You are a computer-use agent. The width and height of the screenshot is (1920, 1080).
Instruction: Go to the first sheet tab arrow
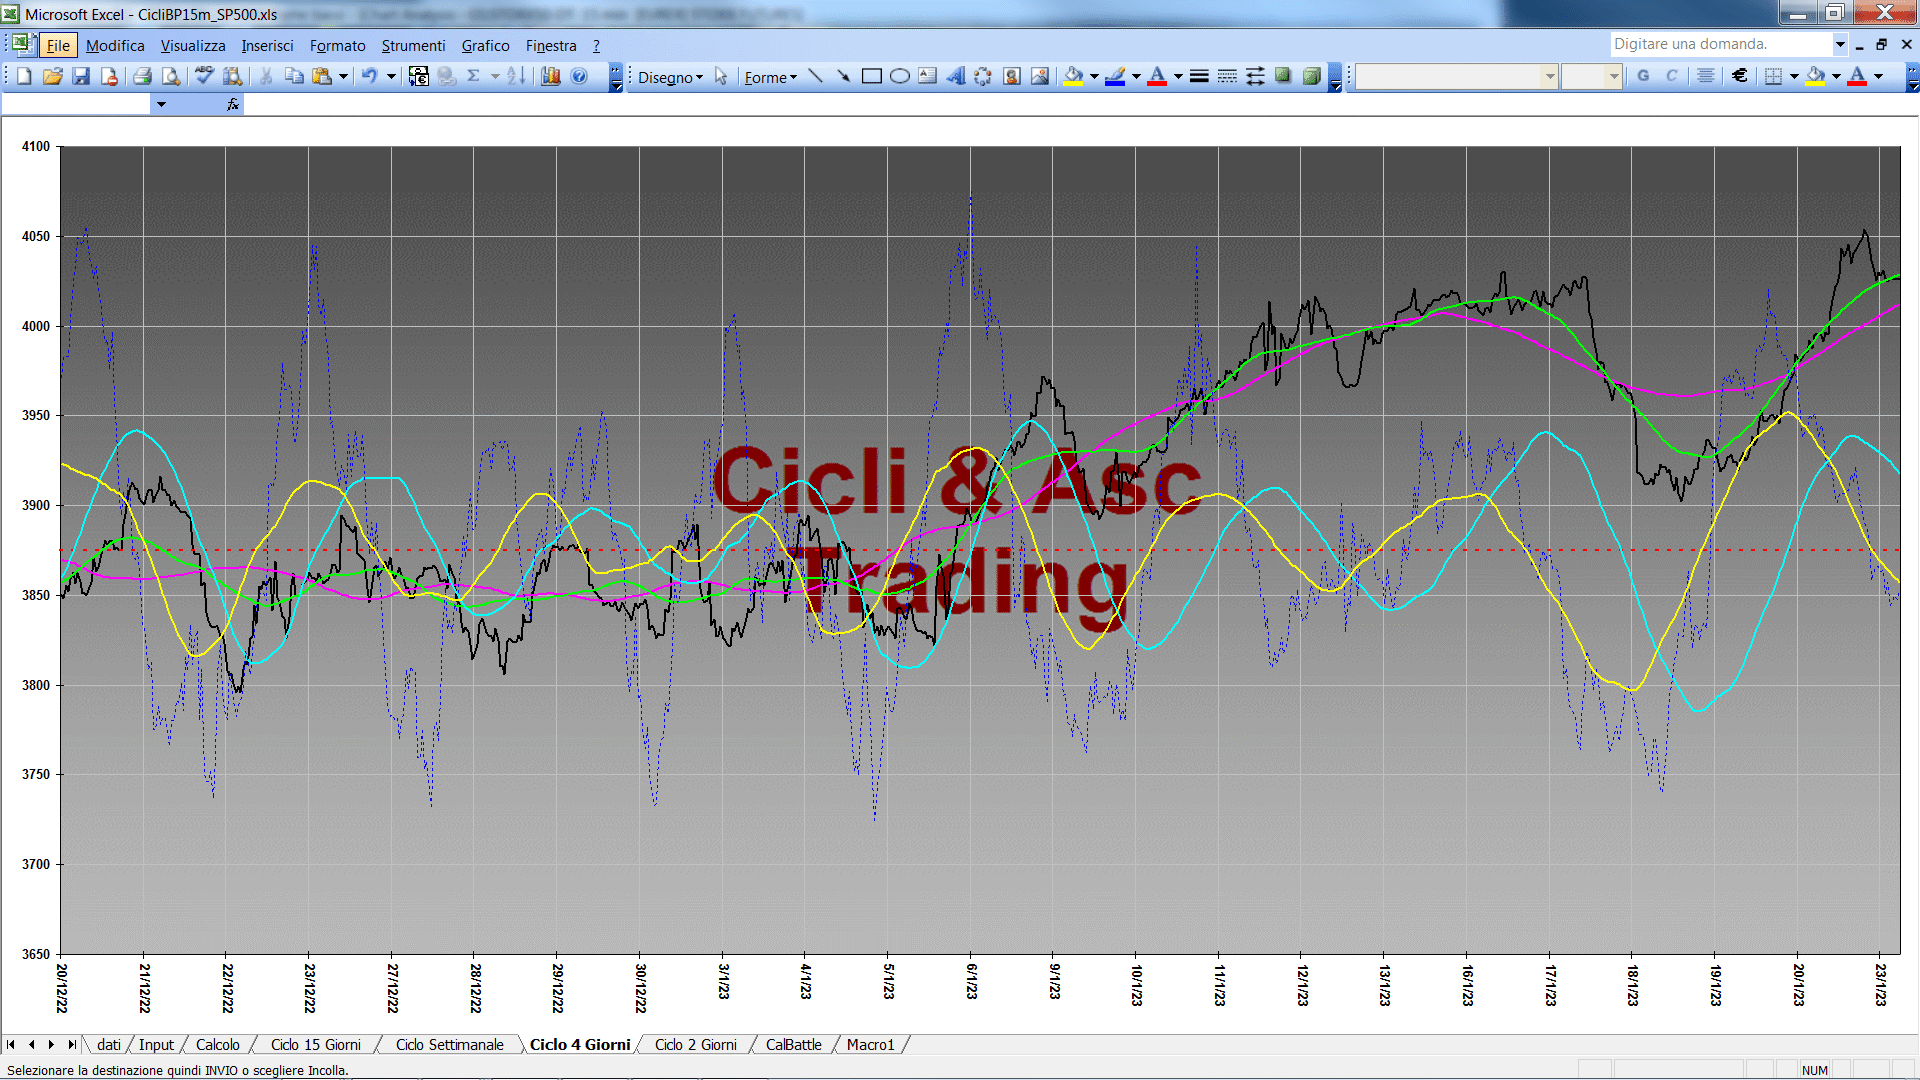click(11, 1044)
